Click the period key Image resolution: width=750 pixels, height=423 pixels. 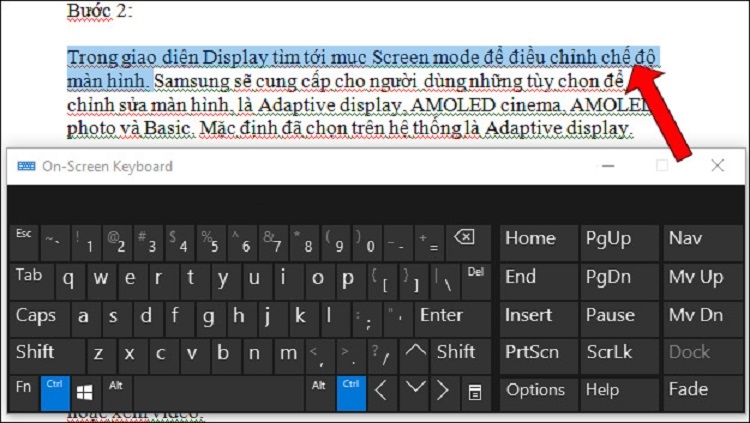(351, 356)
